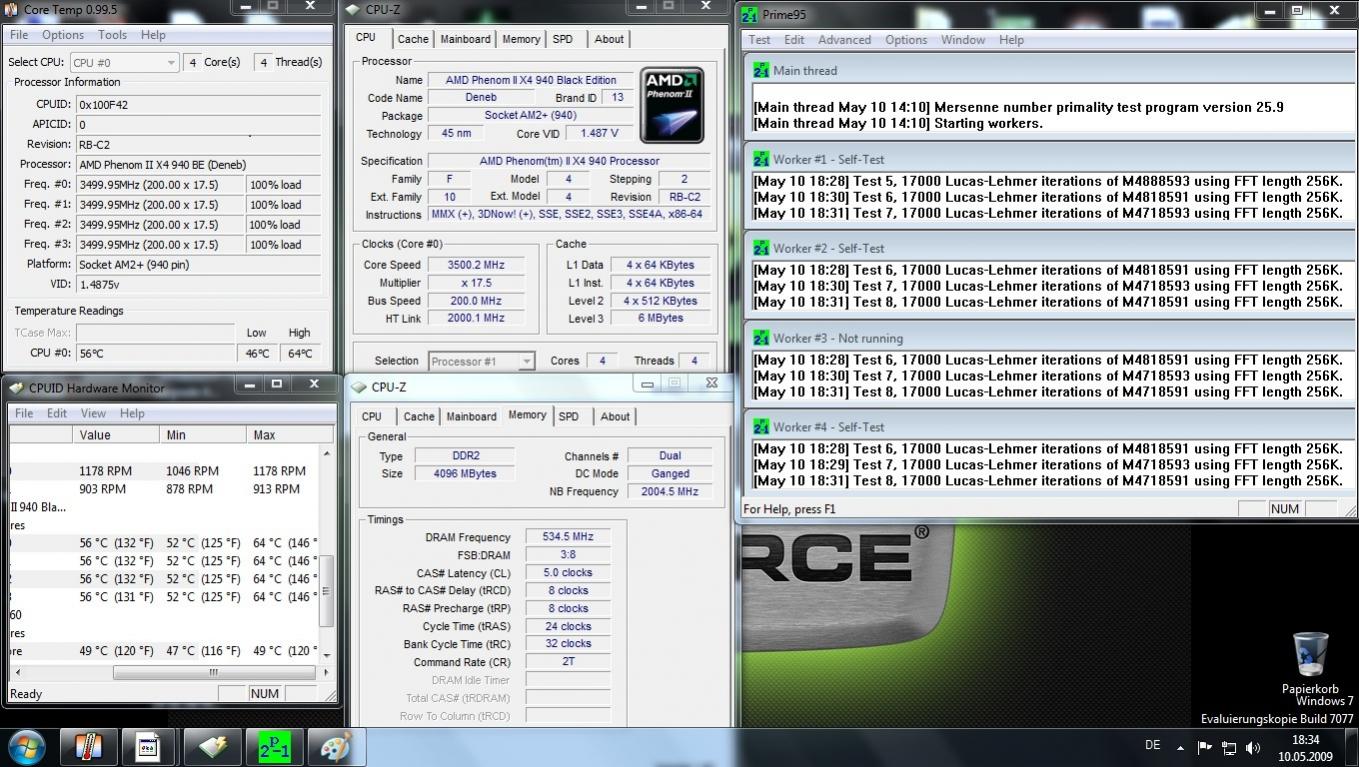1359x767 pixels.
Task: Open the Paint palette taskbar icon
Action: pos(335,747)
